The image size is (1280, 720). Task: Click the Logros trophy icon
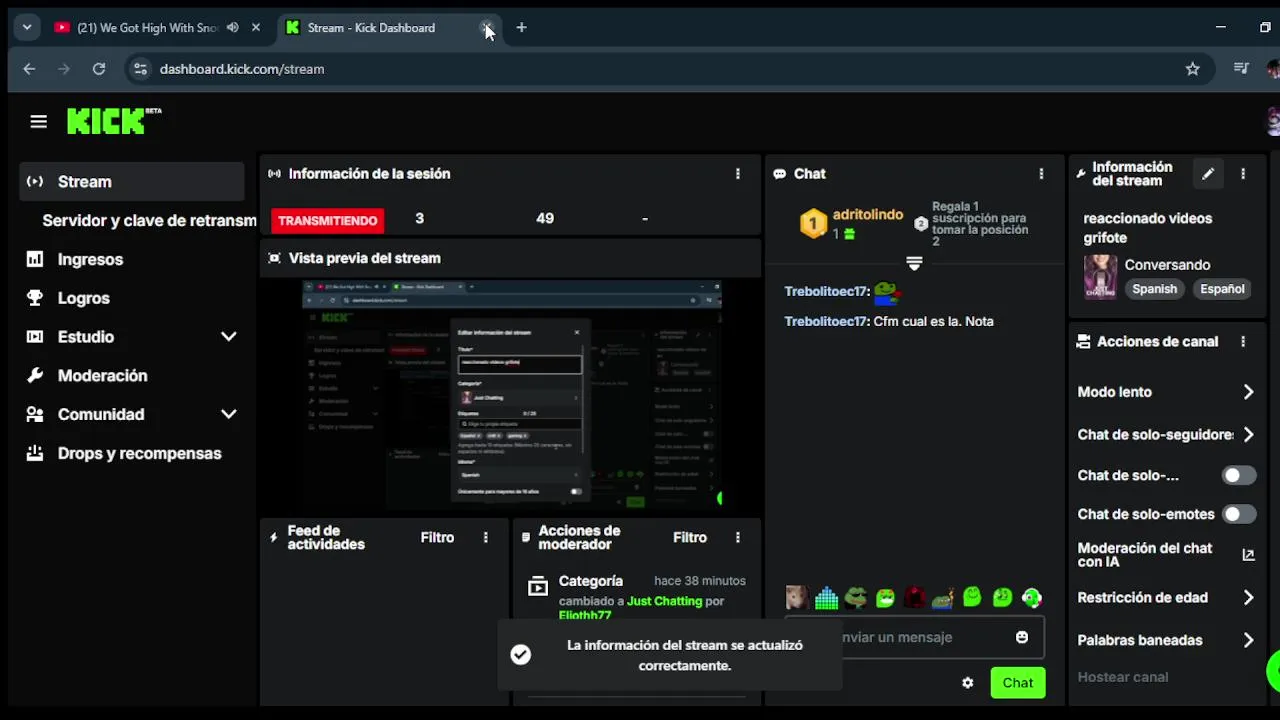point(35,298)
